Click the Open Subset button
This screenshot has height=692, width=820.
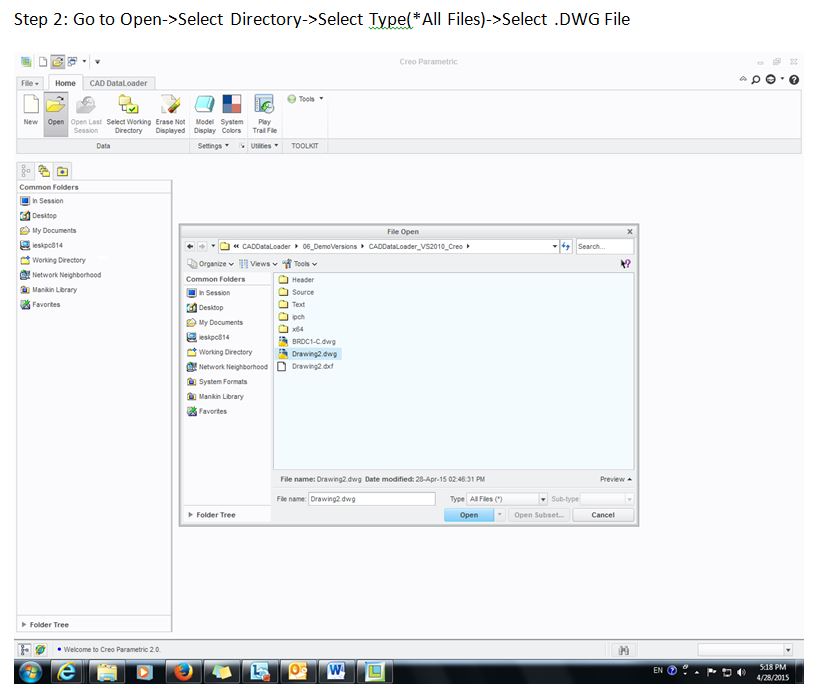click(x=539, y=515)
